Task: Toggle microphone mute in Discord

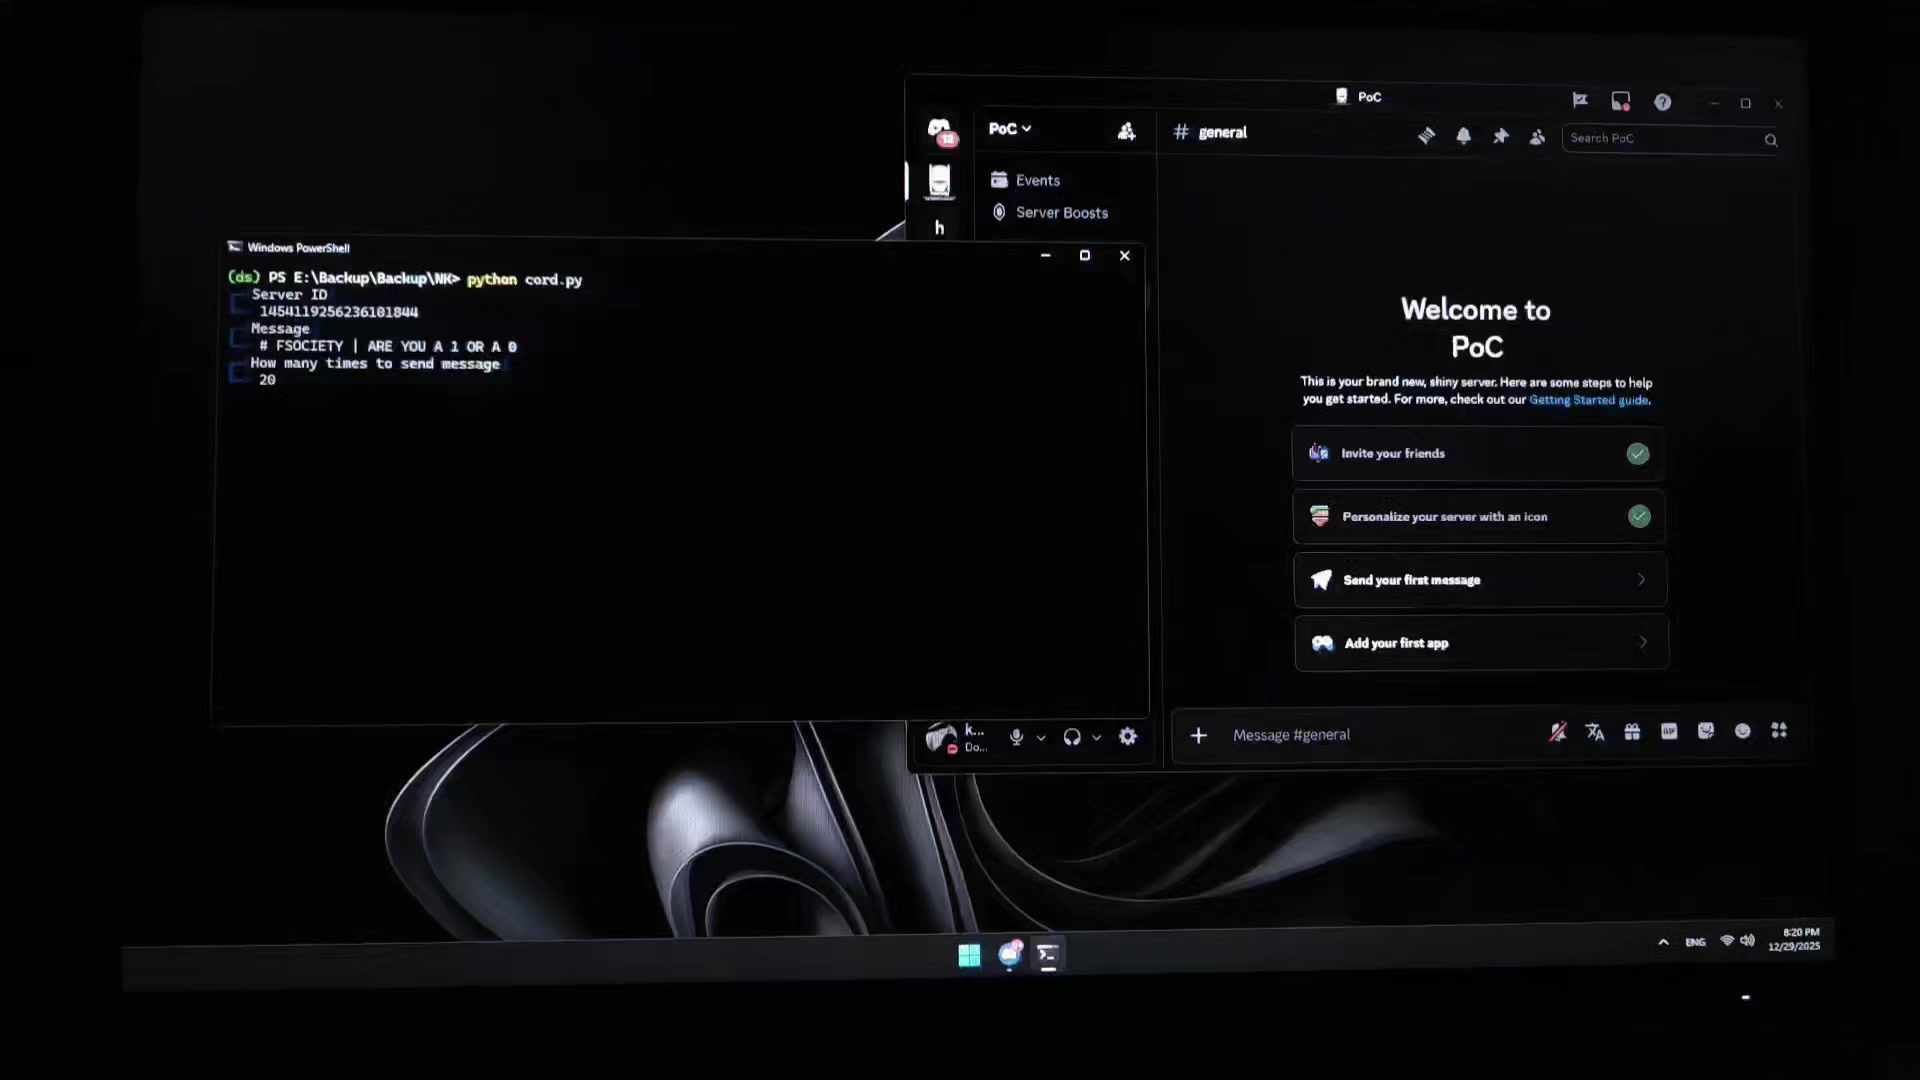Action: pyautogui.click(x=1016, y=737)
